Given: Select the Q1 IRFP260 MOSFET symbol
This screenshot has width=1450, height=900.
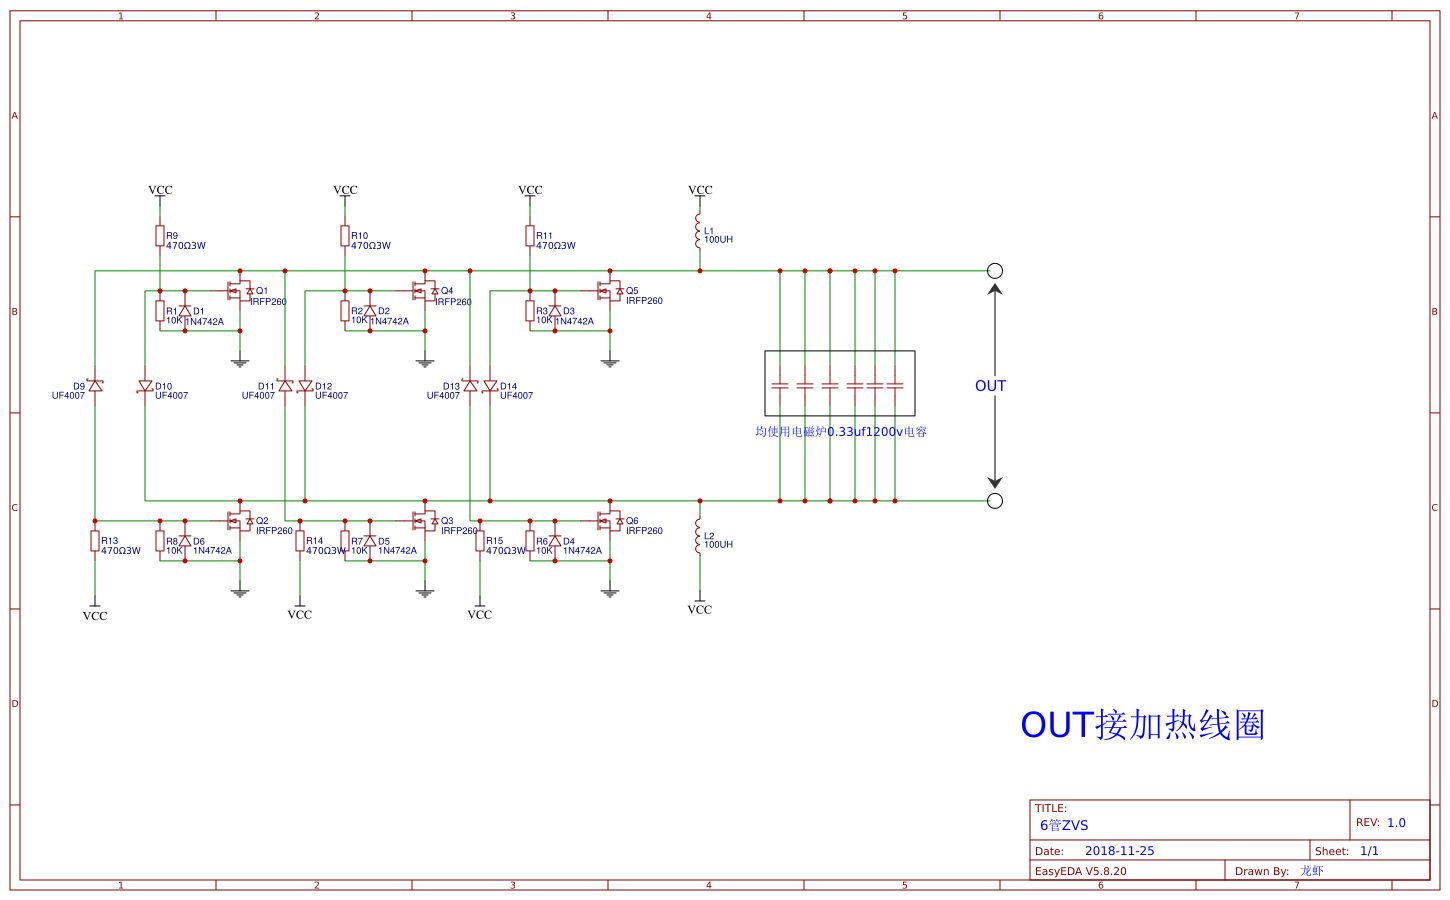Looking at the screenshot, I should (239, 291).
